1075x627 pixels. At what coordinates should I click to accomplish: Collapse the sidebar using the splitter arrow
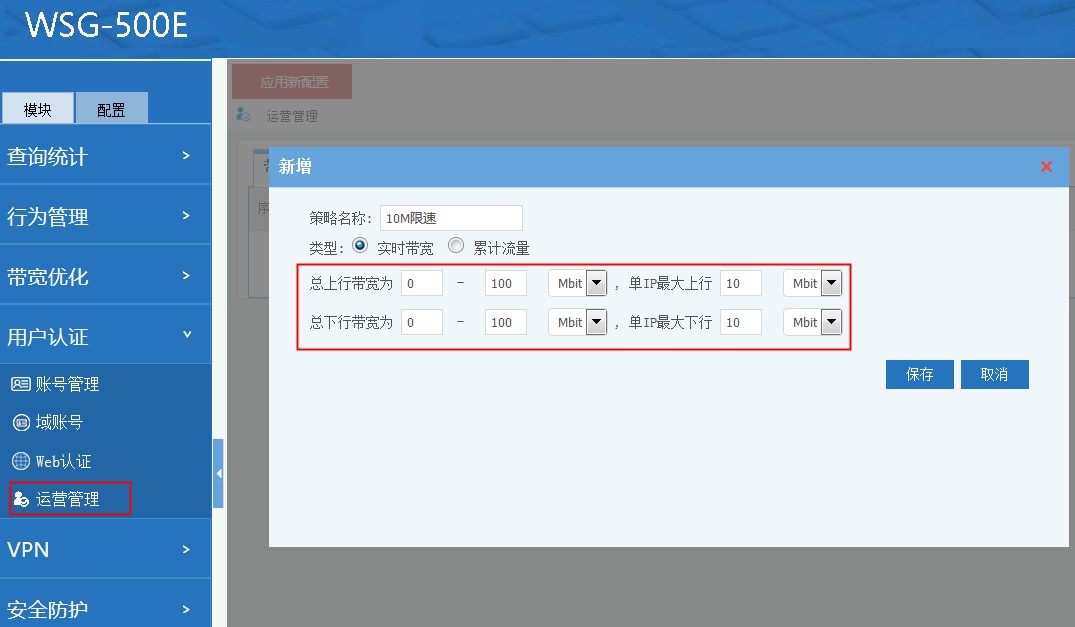point(218,473)
